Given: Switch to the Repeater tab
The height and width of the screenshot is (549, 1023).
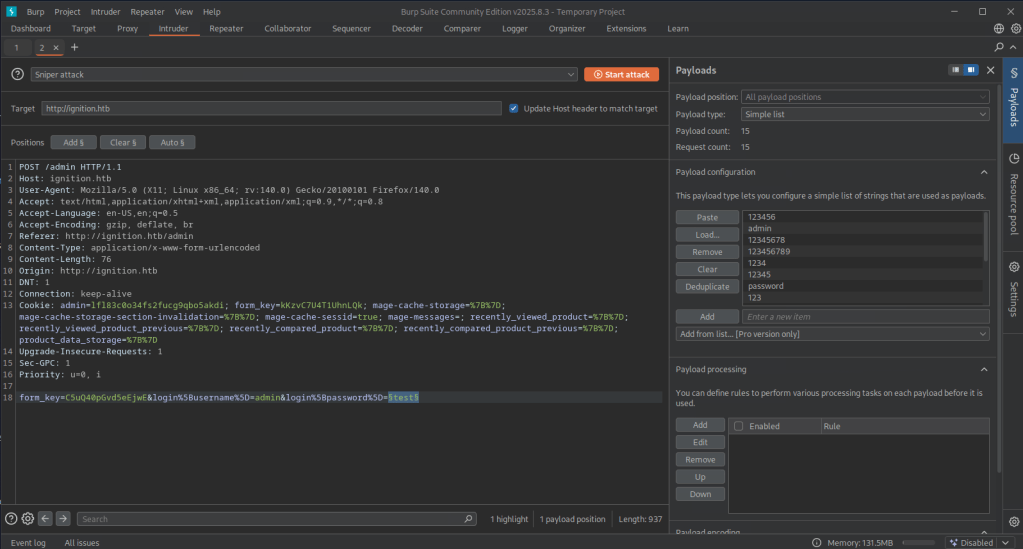Looking at the screenshot, I should tap(225, 29).
